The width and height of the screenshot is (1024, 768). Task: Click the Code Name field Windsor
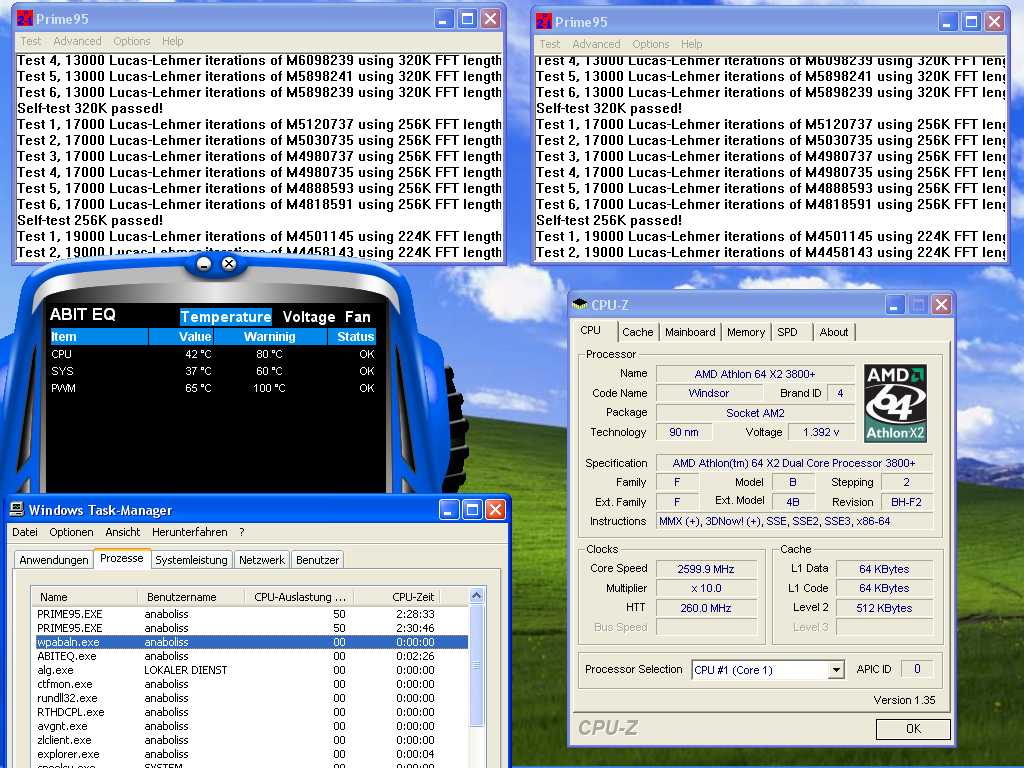(x=709, y=393)
